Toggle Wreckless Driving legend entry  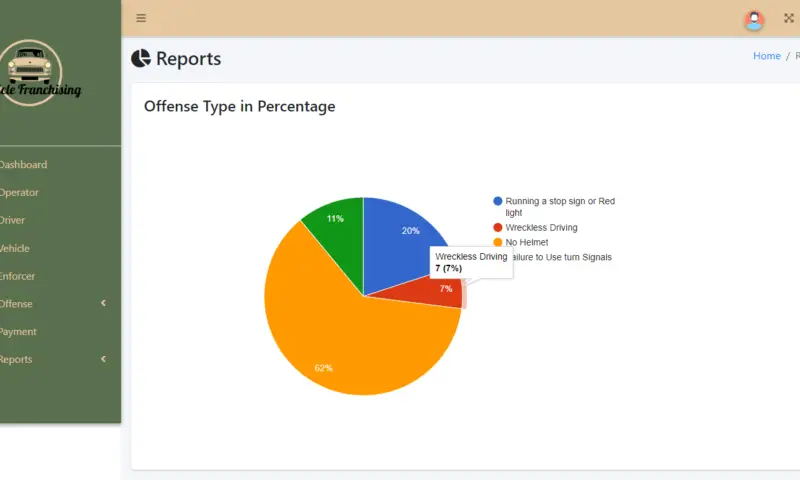(540, 228)
